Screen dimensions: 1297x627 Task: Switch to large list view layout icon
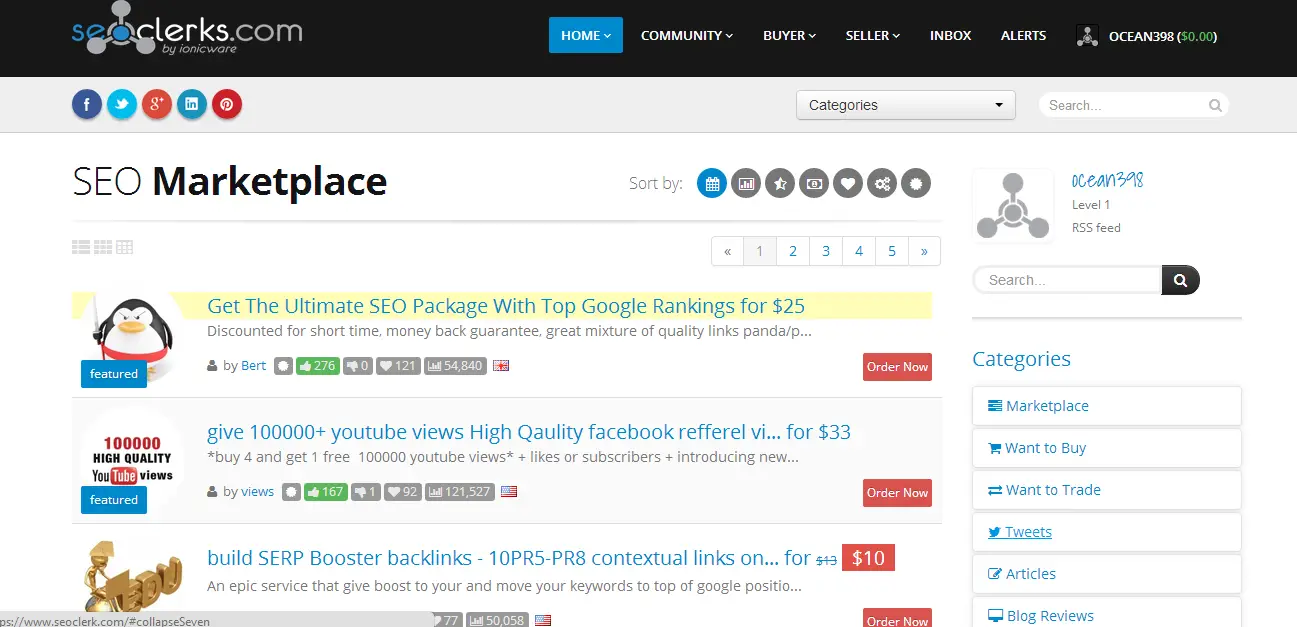(x=81, y=247)
